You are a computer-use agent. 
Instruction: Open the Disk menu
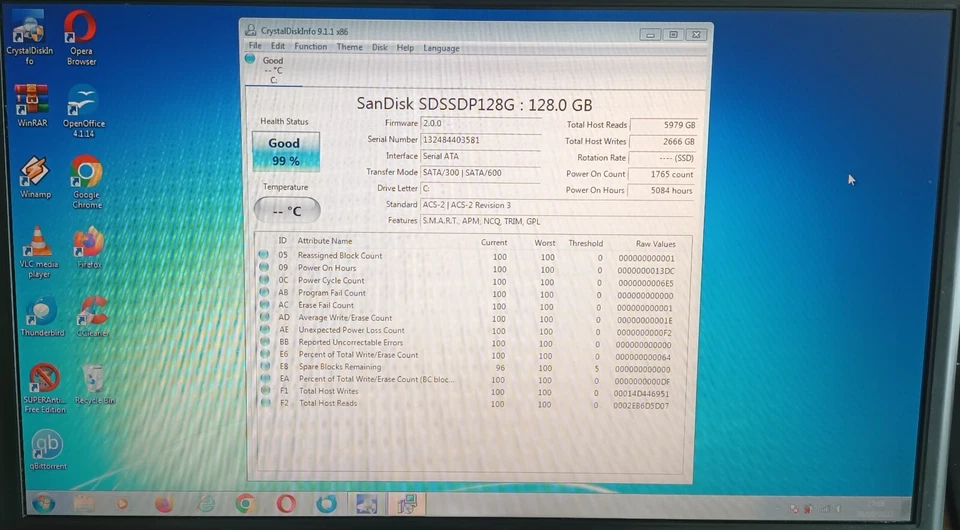(x=380, y=47)
